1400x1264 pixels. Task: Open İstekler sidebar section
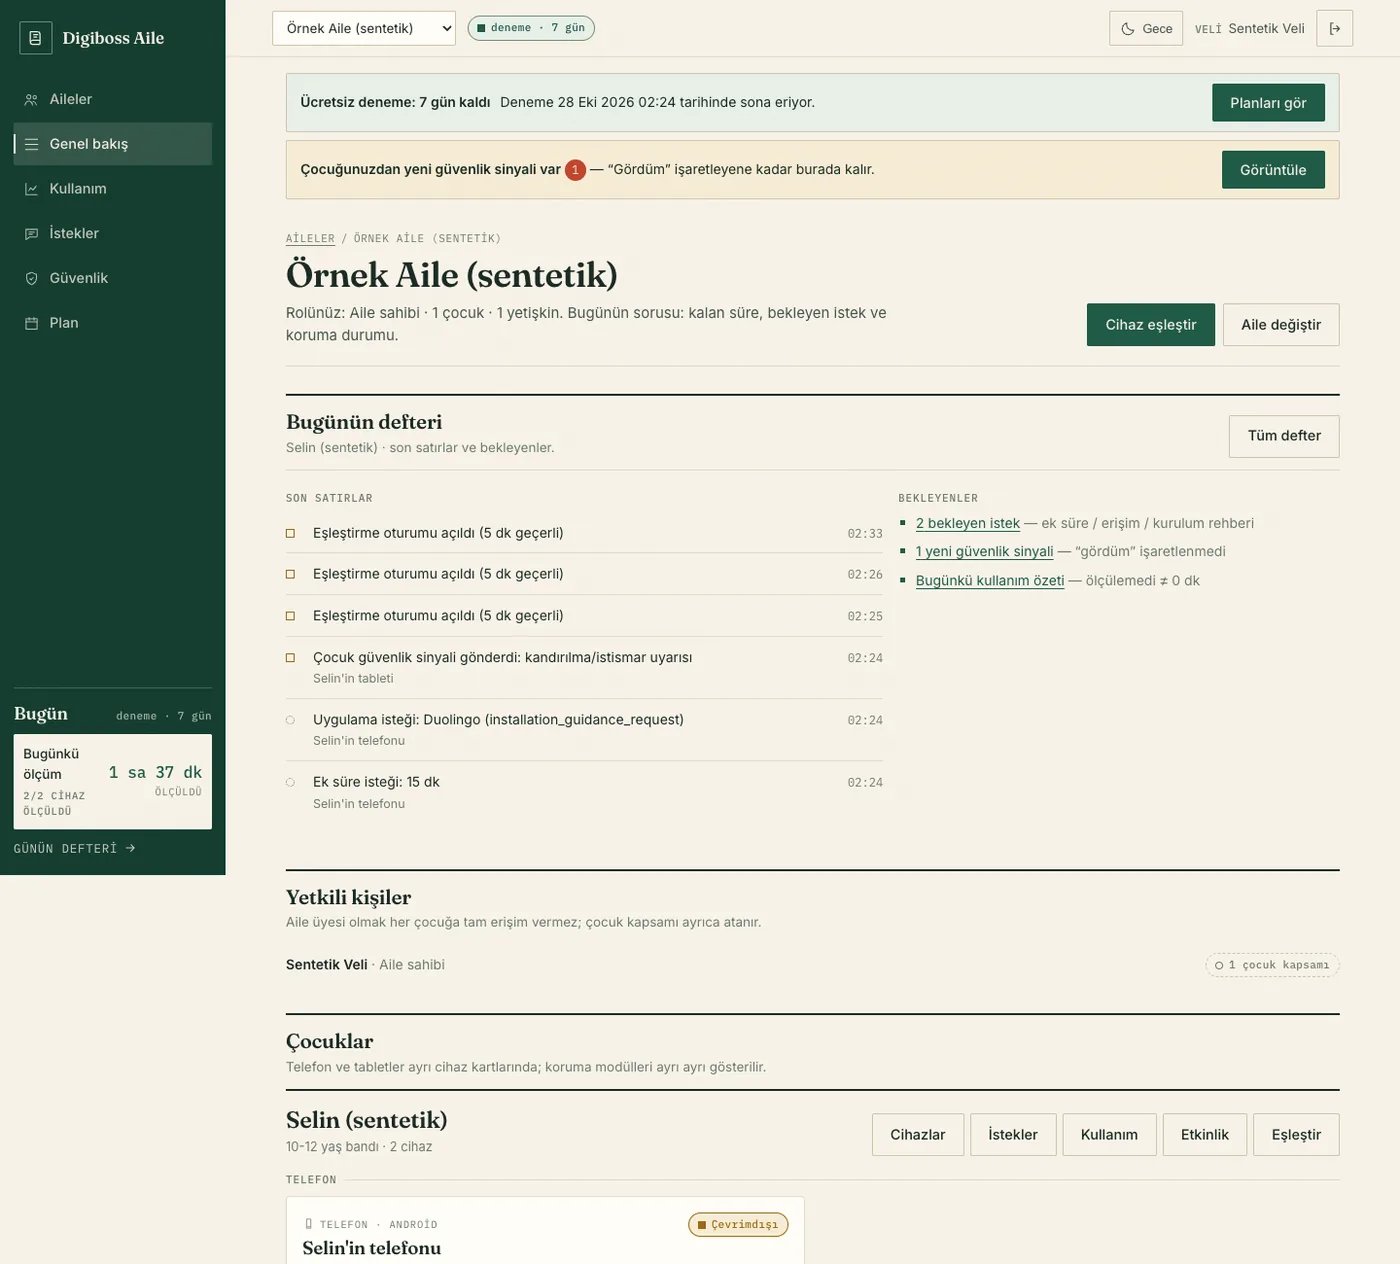pyautogui.click(x=113, y=233)
